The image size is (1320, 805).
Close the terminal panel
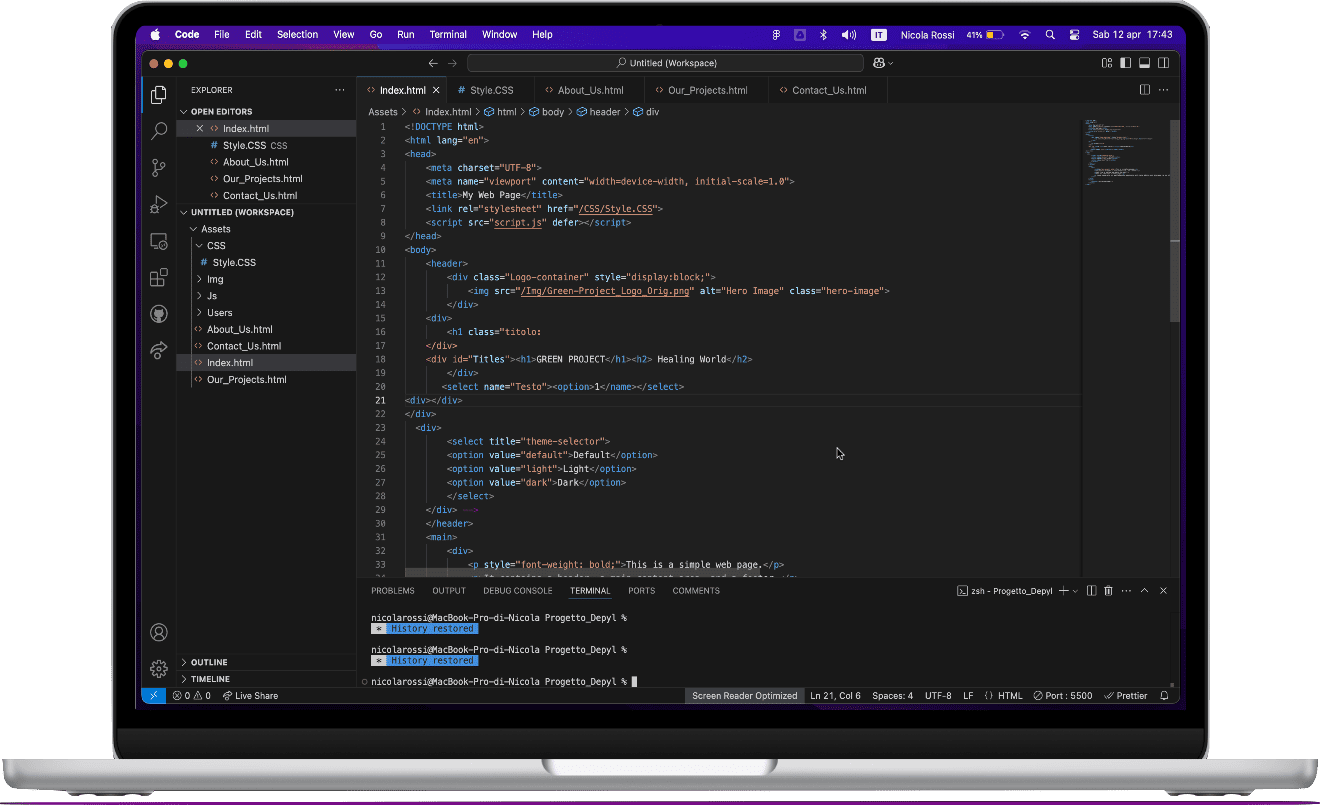[1163, 591]
